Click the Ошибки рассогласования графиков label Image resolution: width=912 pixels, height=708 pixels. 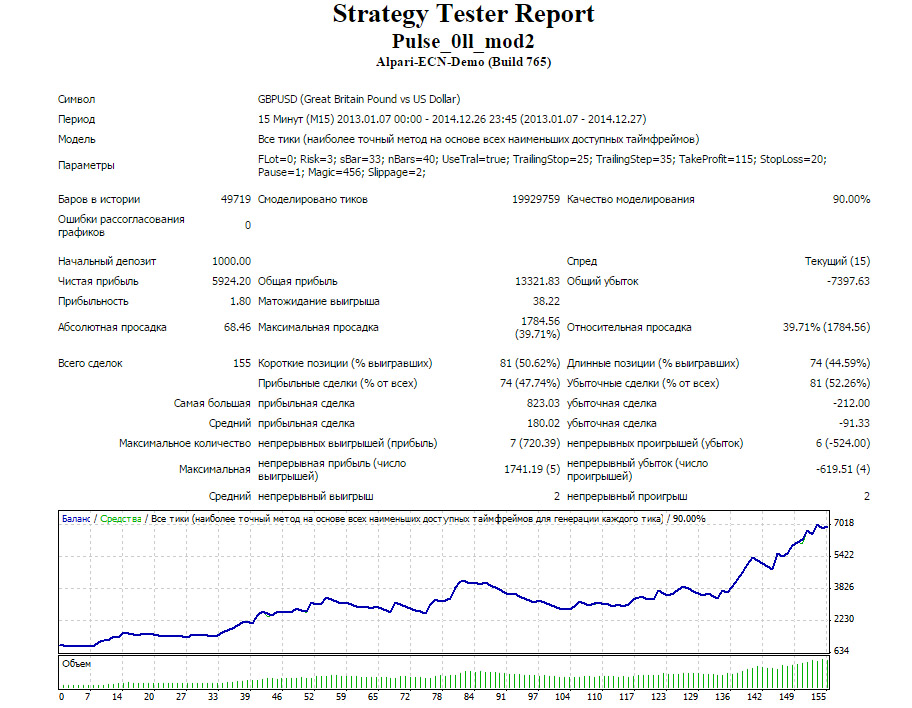coord(121,226)
